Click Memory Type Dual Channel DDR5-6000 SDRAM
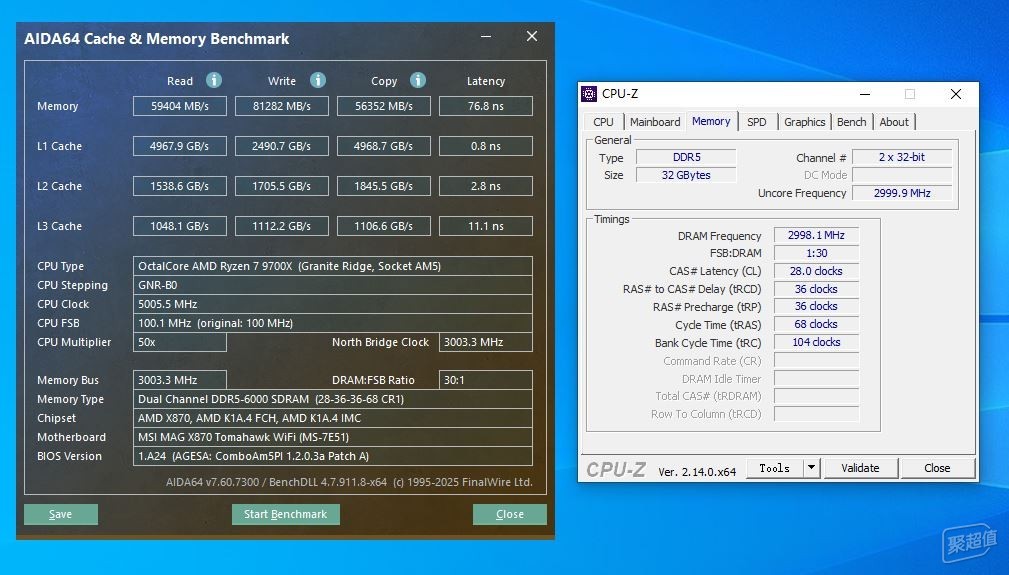 [x=333, y=399]
